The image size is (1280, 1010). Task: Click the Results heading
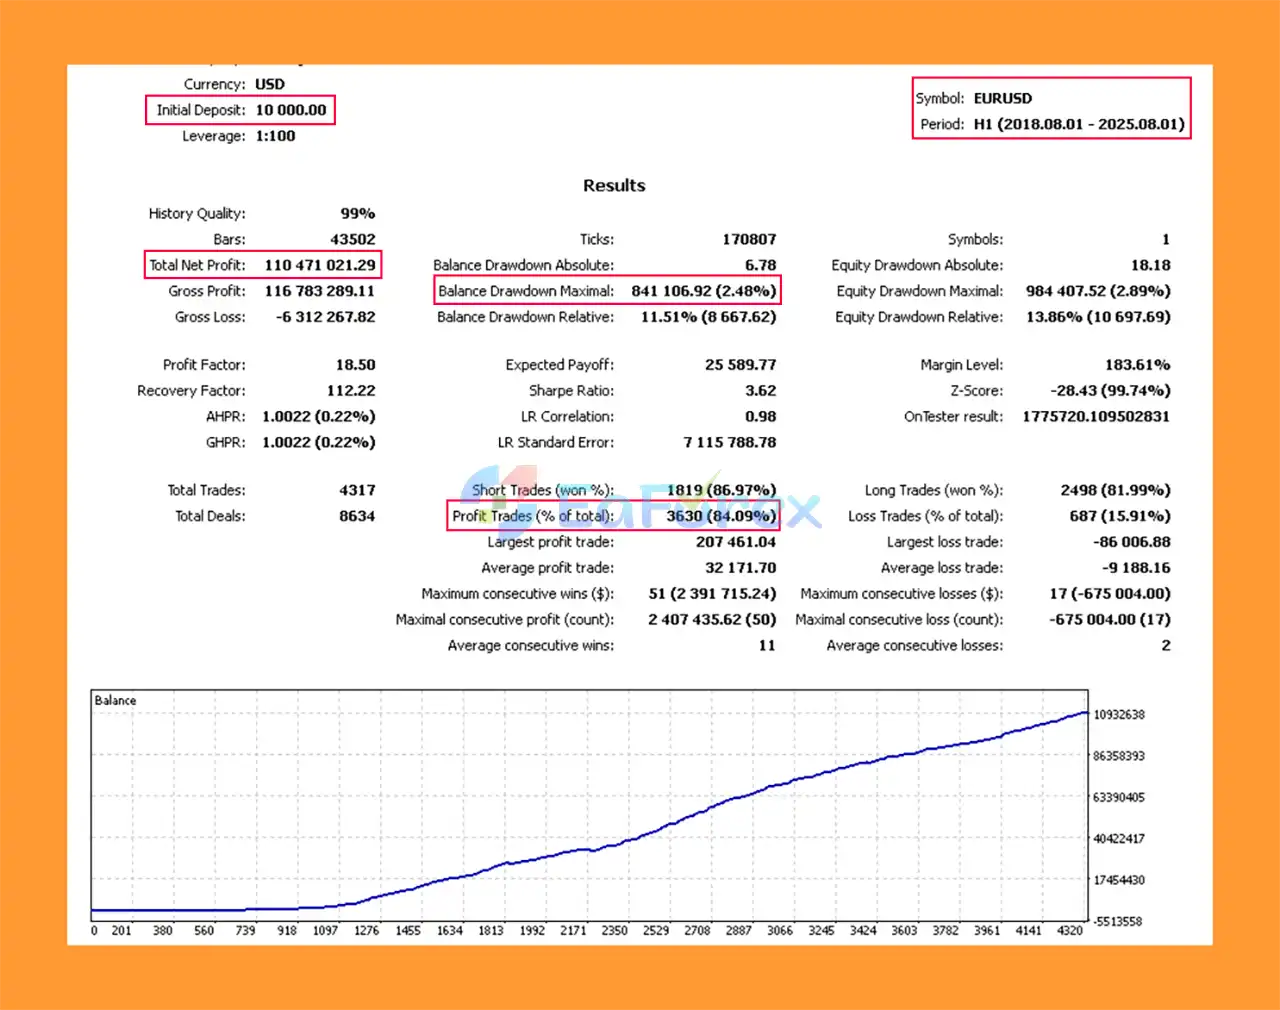click(614, 185)
